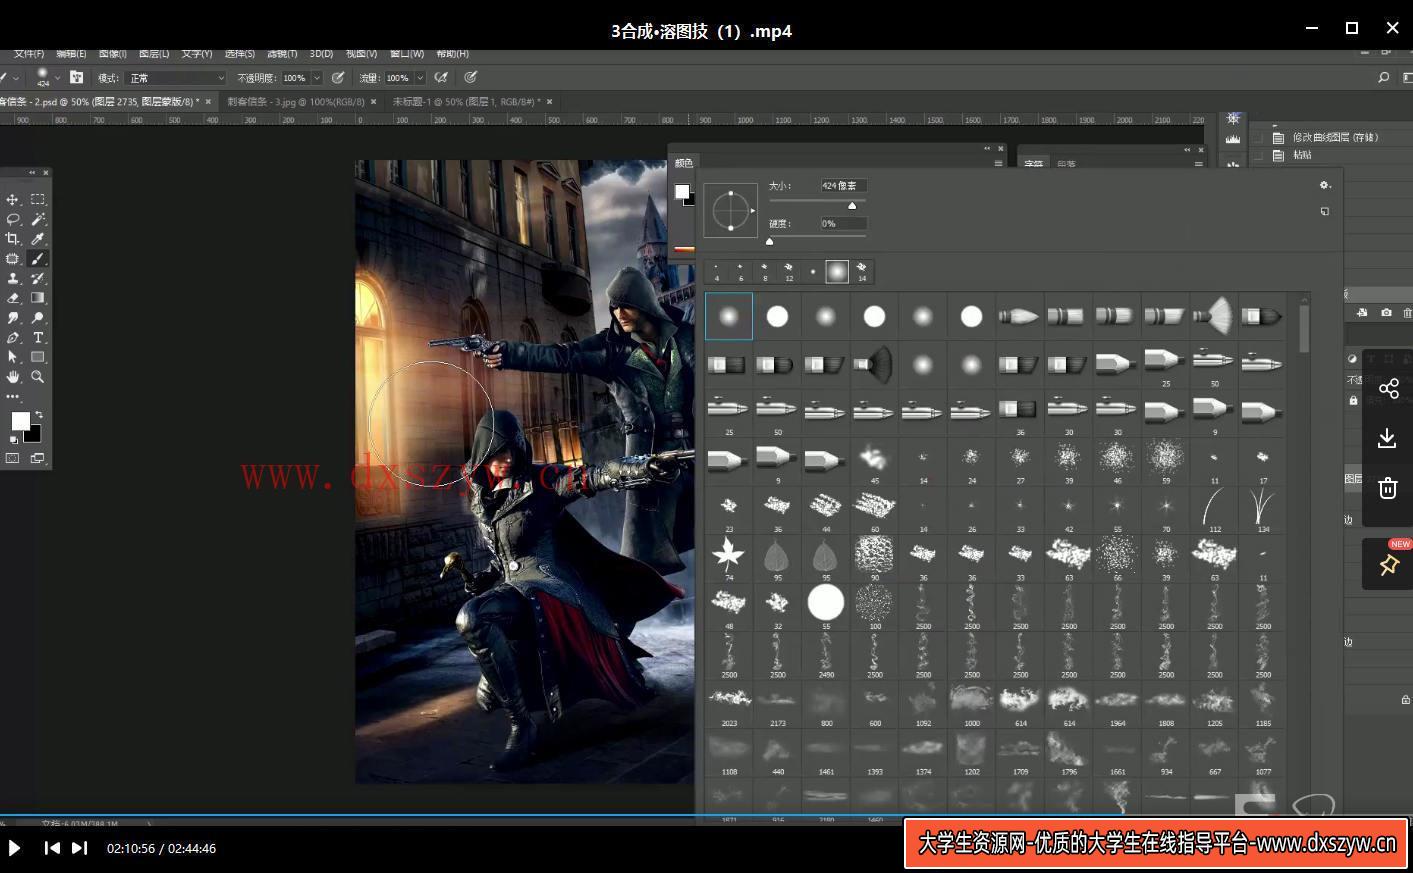Select the Lasso tool

point(13,219)
